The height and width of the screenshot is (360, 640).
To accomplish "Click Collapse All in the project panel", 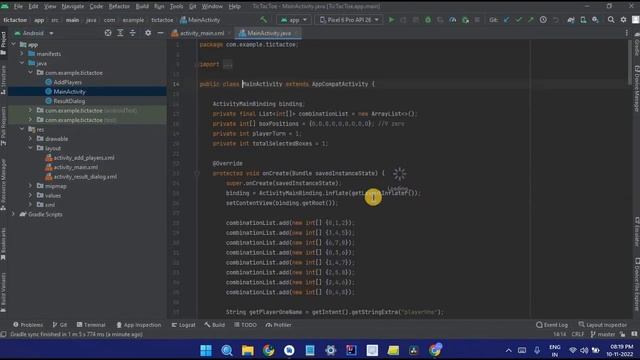I will [133, 33].
